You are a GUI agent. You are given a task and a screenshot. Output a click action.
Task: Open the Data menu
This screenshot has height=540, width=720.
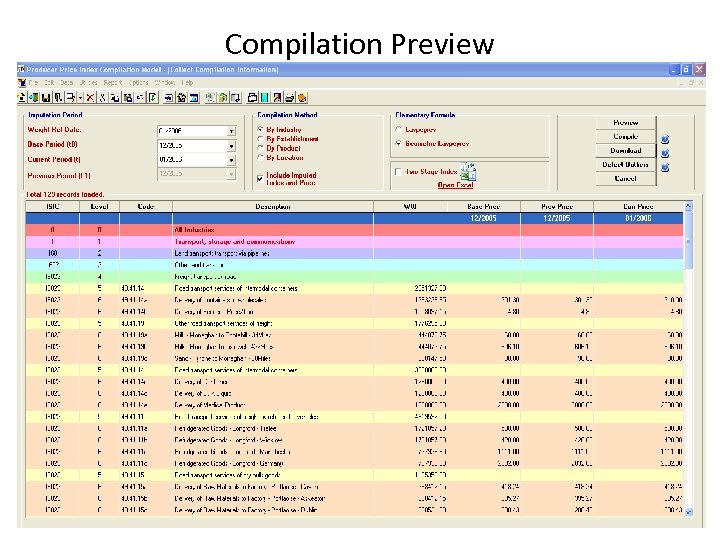click(67, 83)
